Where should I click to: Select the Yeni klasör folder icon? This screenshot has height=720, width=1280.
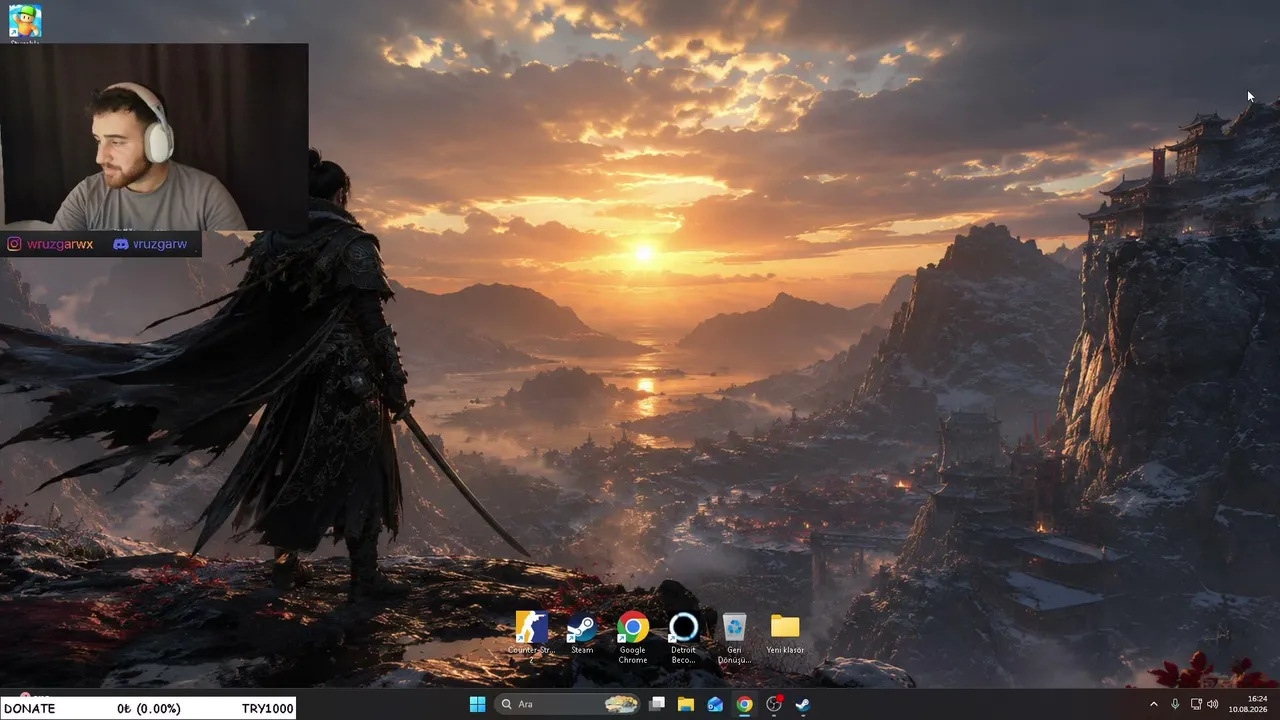coord(785,634)
